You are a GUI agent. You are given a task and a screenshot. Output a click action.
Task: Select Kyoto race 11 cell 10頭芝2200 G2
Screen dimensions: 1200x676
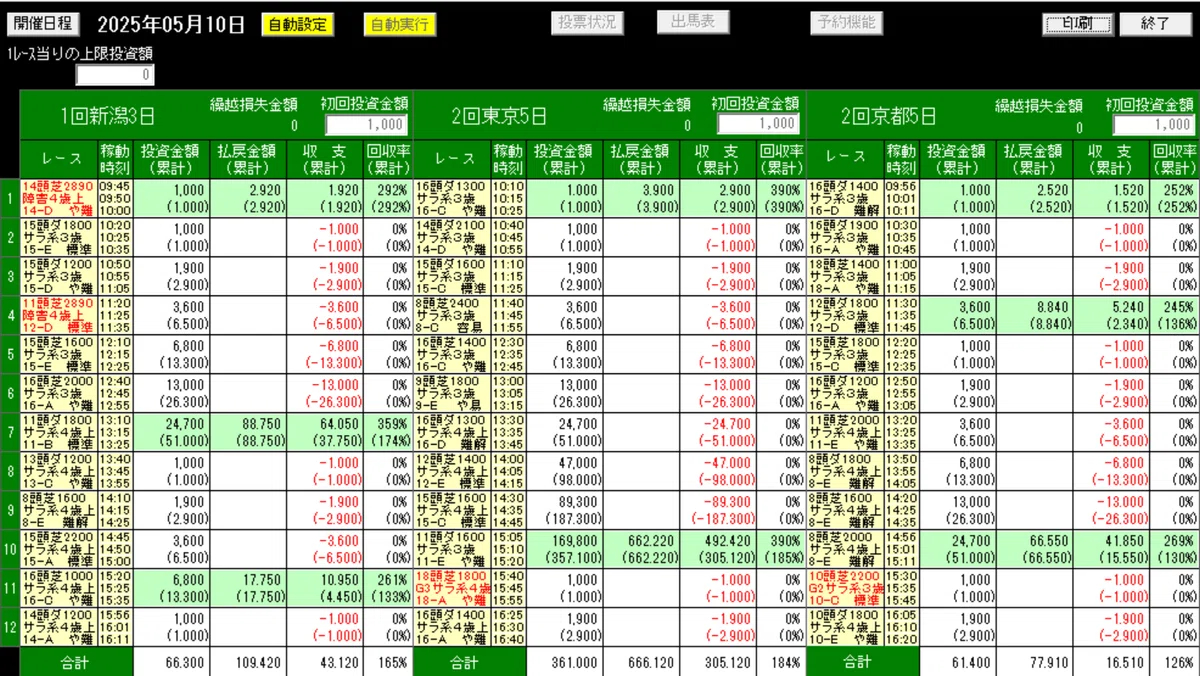coord(844,588)
